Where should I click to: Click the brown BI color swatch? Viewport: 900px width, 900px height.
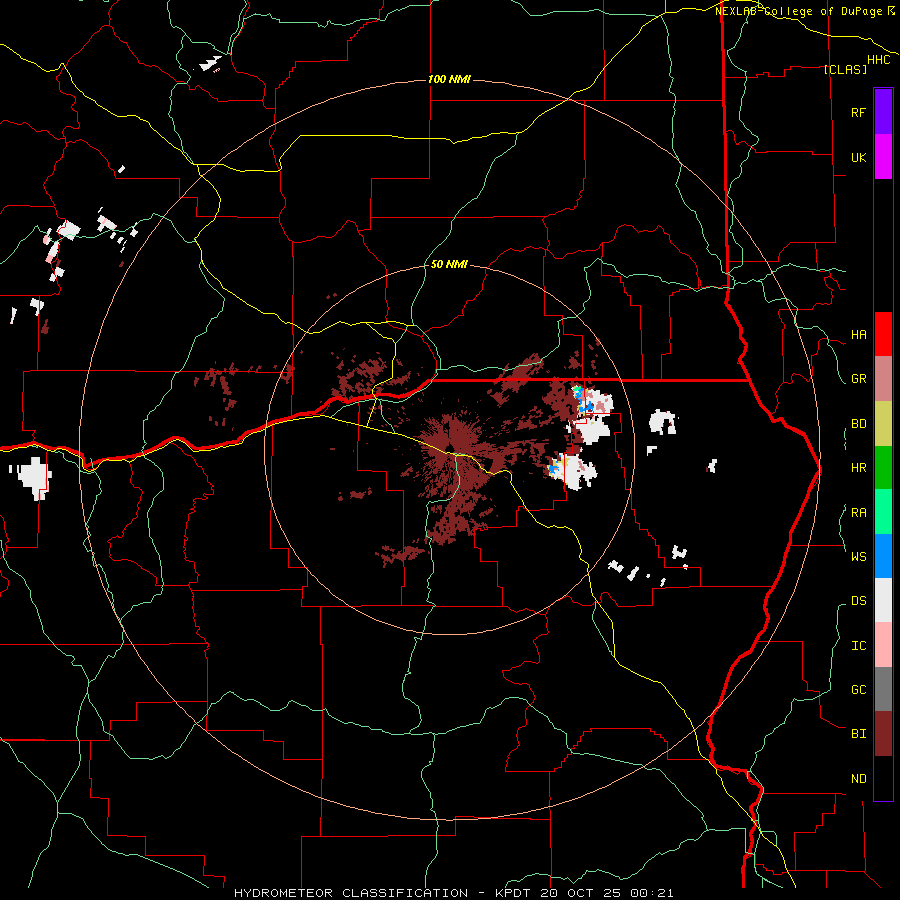pos(883,734)
